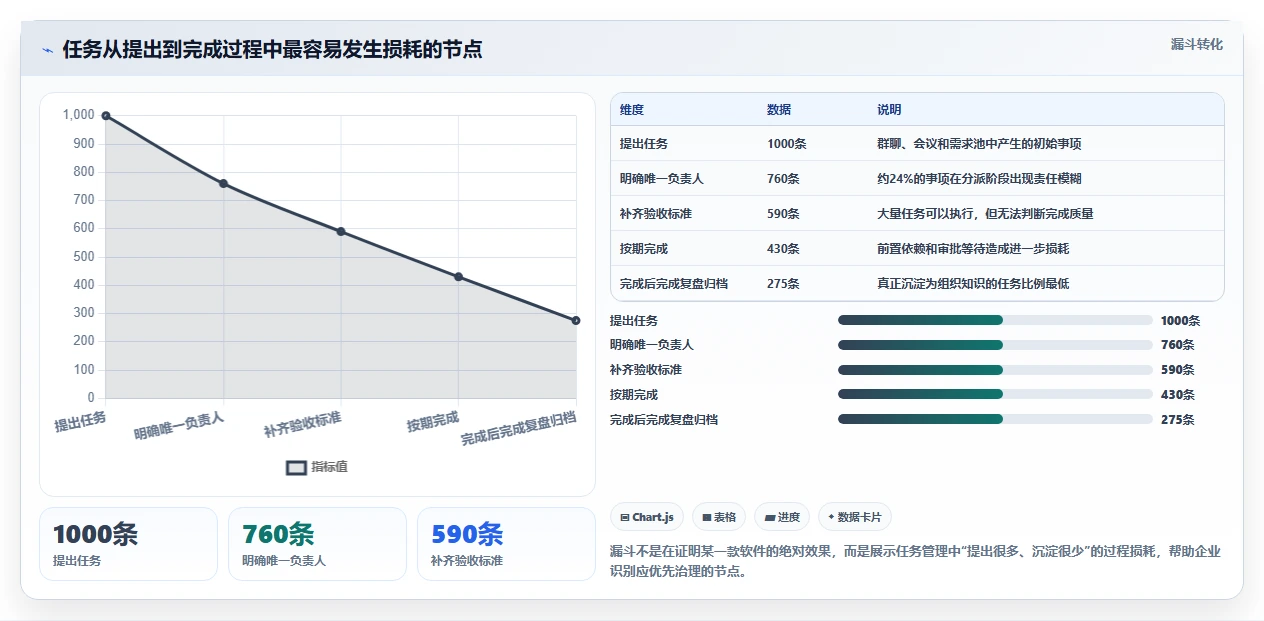This screenshot has width=1264, height=621.
Task: Click the chart data point for 按期完成
Action: tap(458, 277)
